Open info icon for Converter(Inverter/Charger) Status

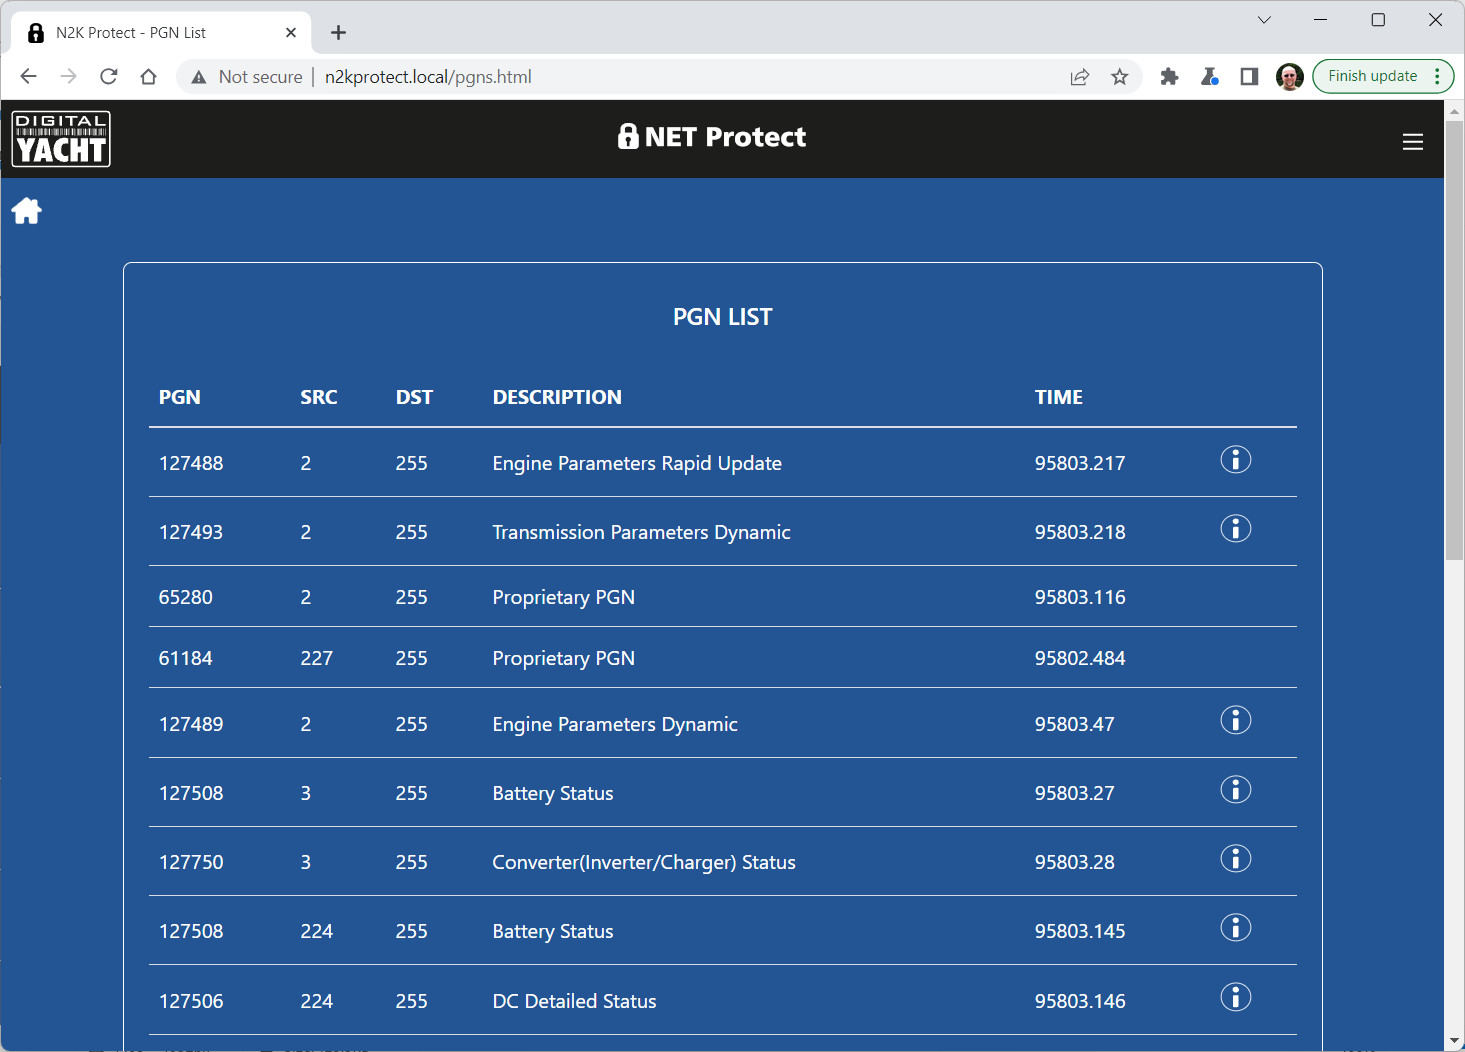(x=1235, y=859)
